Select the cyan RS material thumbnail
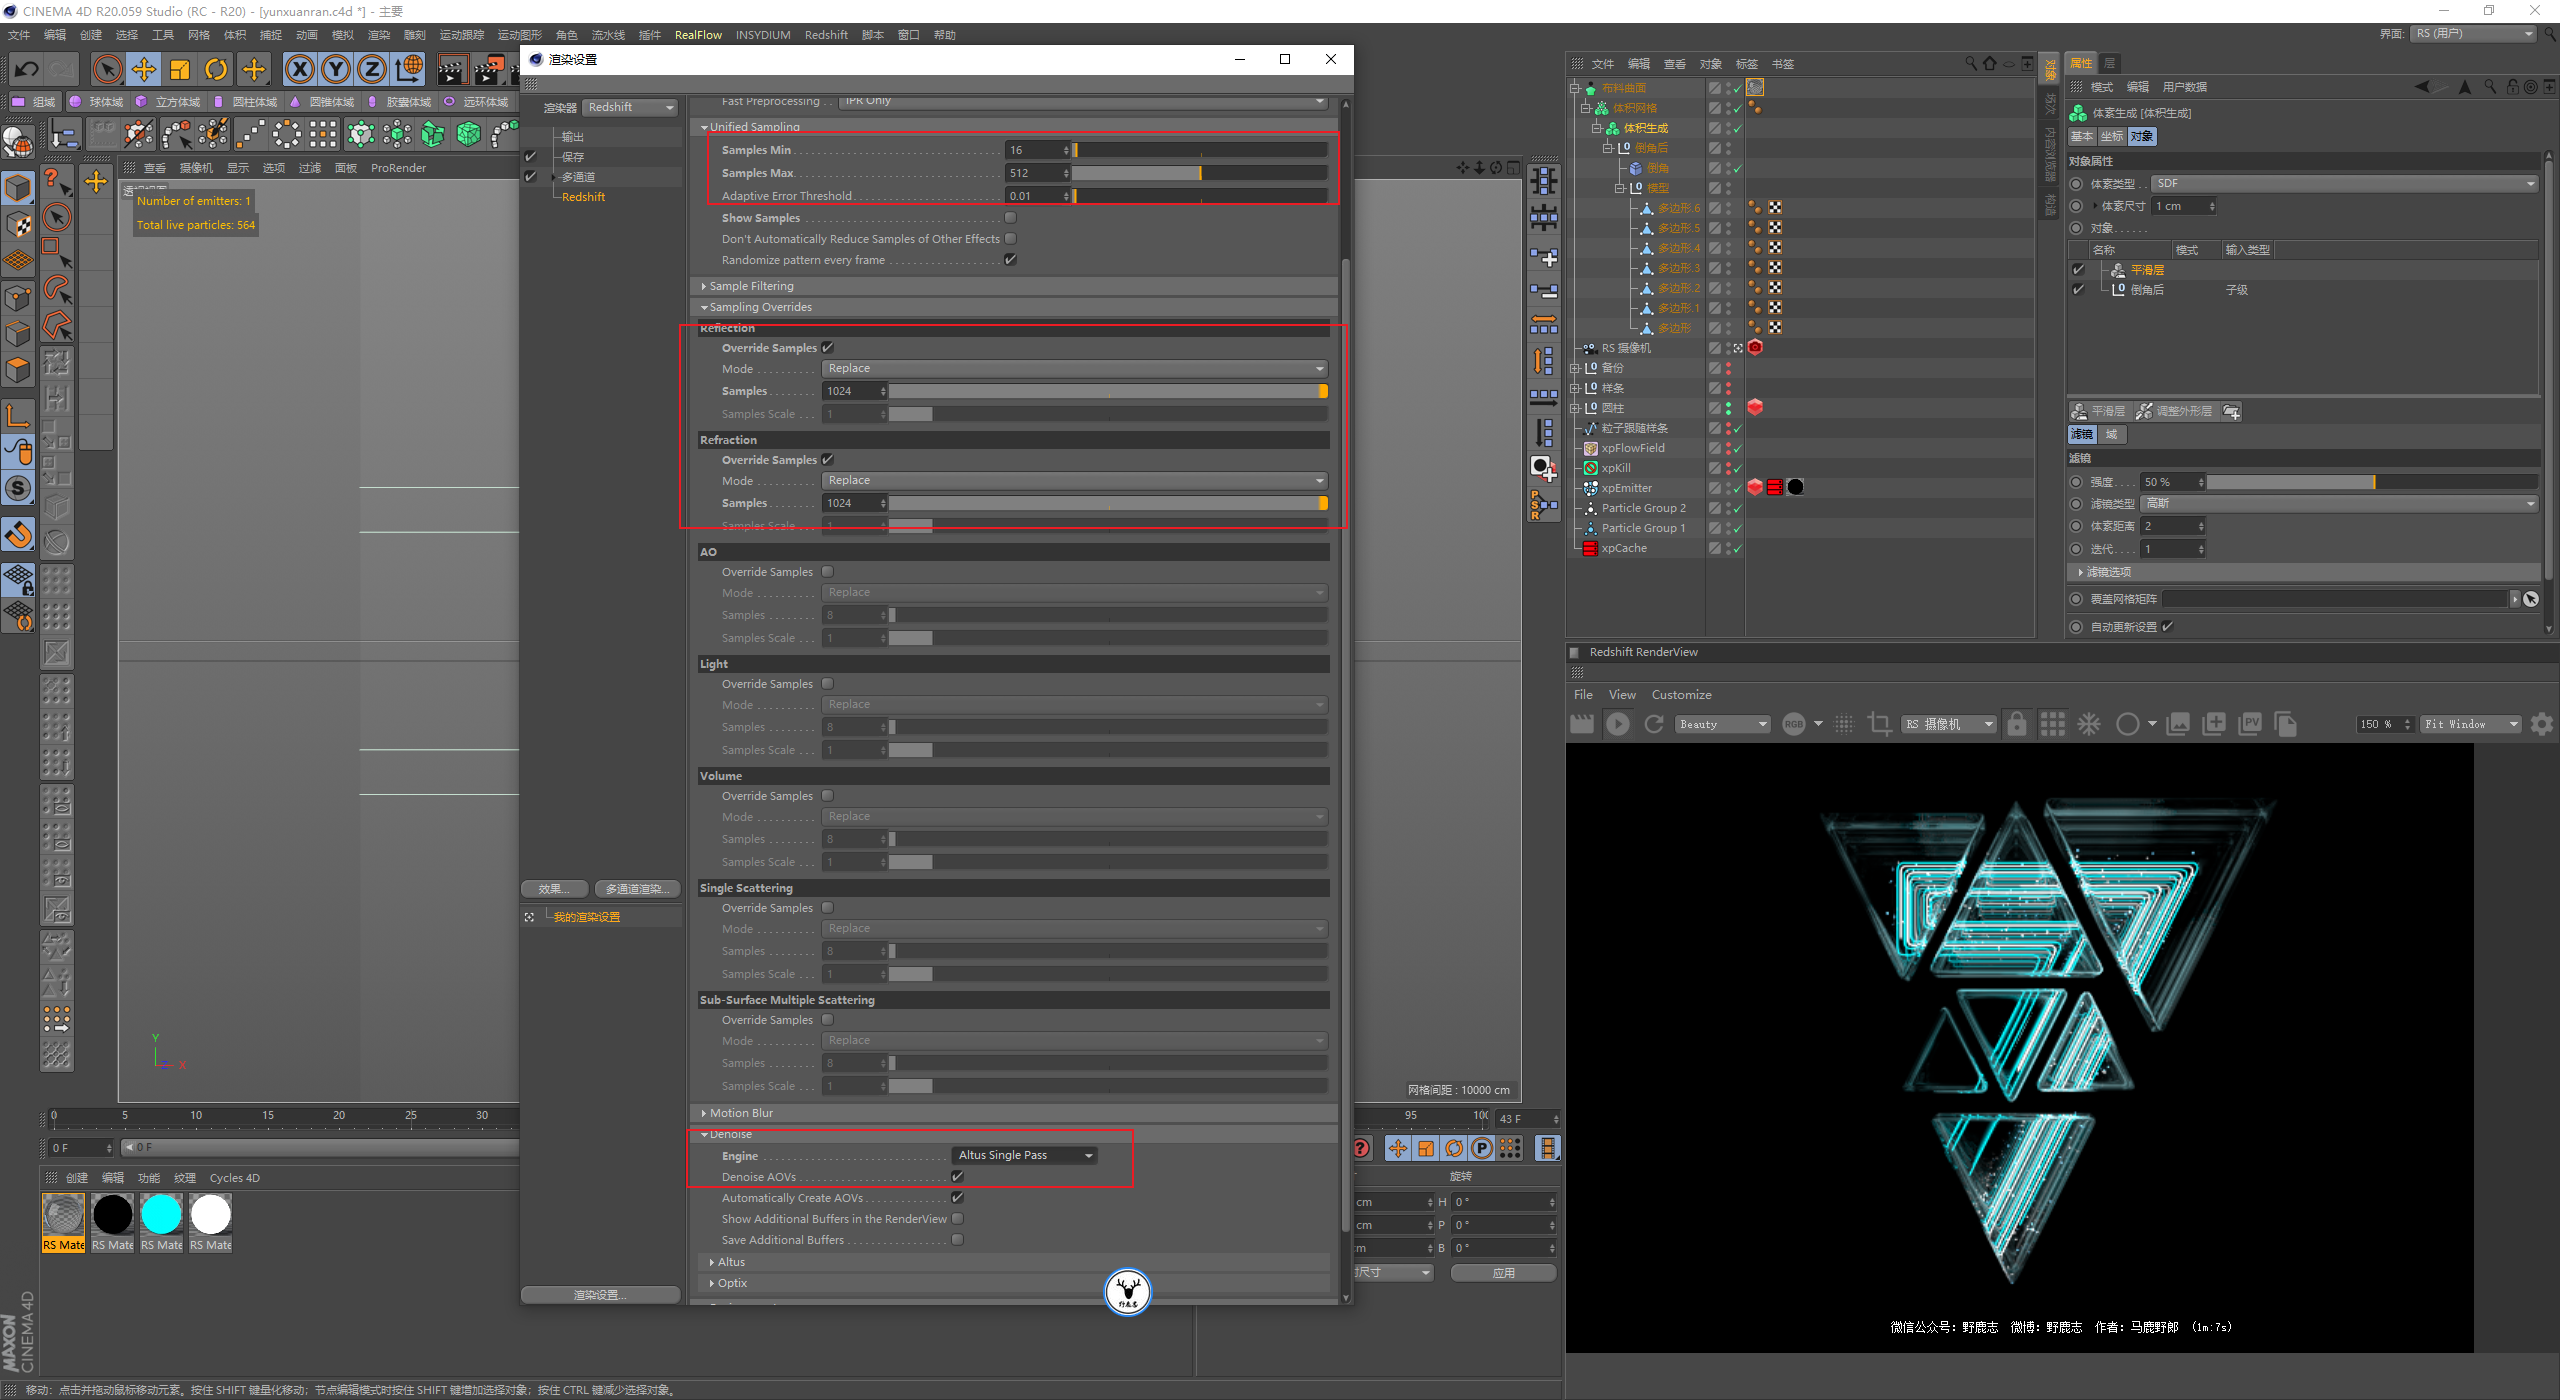Screen dimensions: 2560x1400 click(x=161, y=1215)
